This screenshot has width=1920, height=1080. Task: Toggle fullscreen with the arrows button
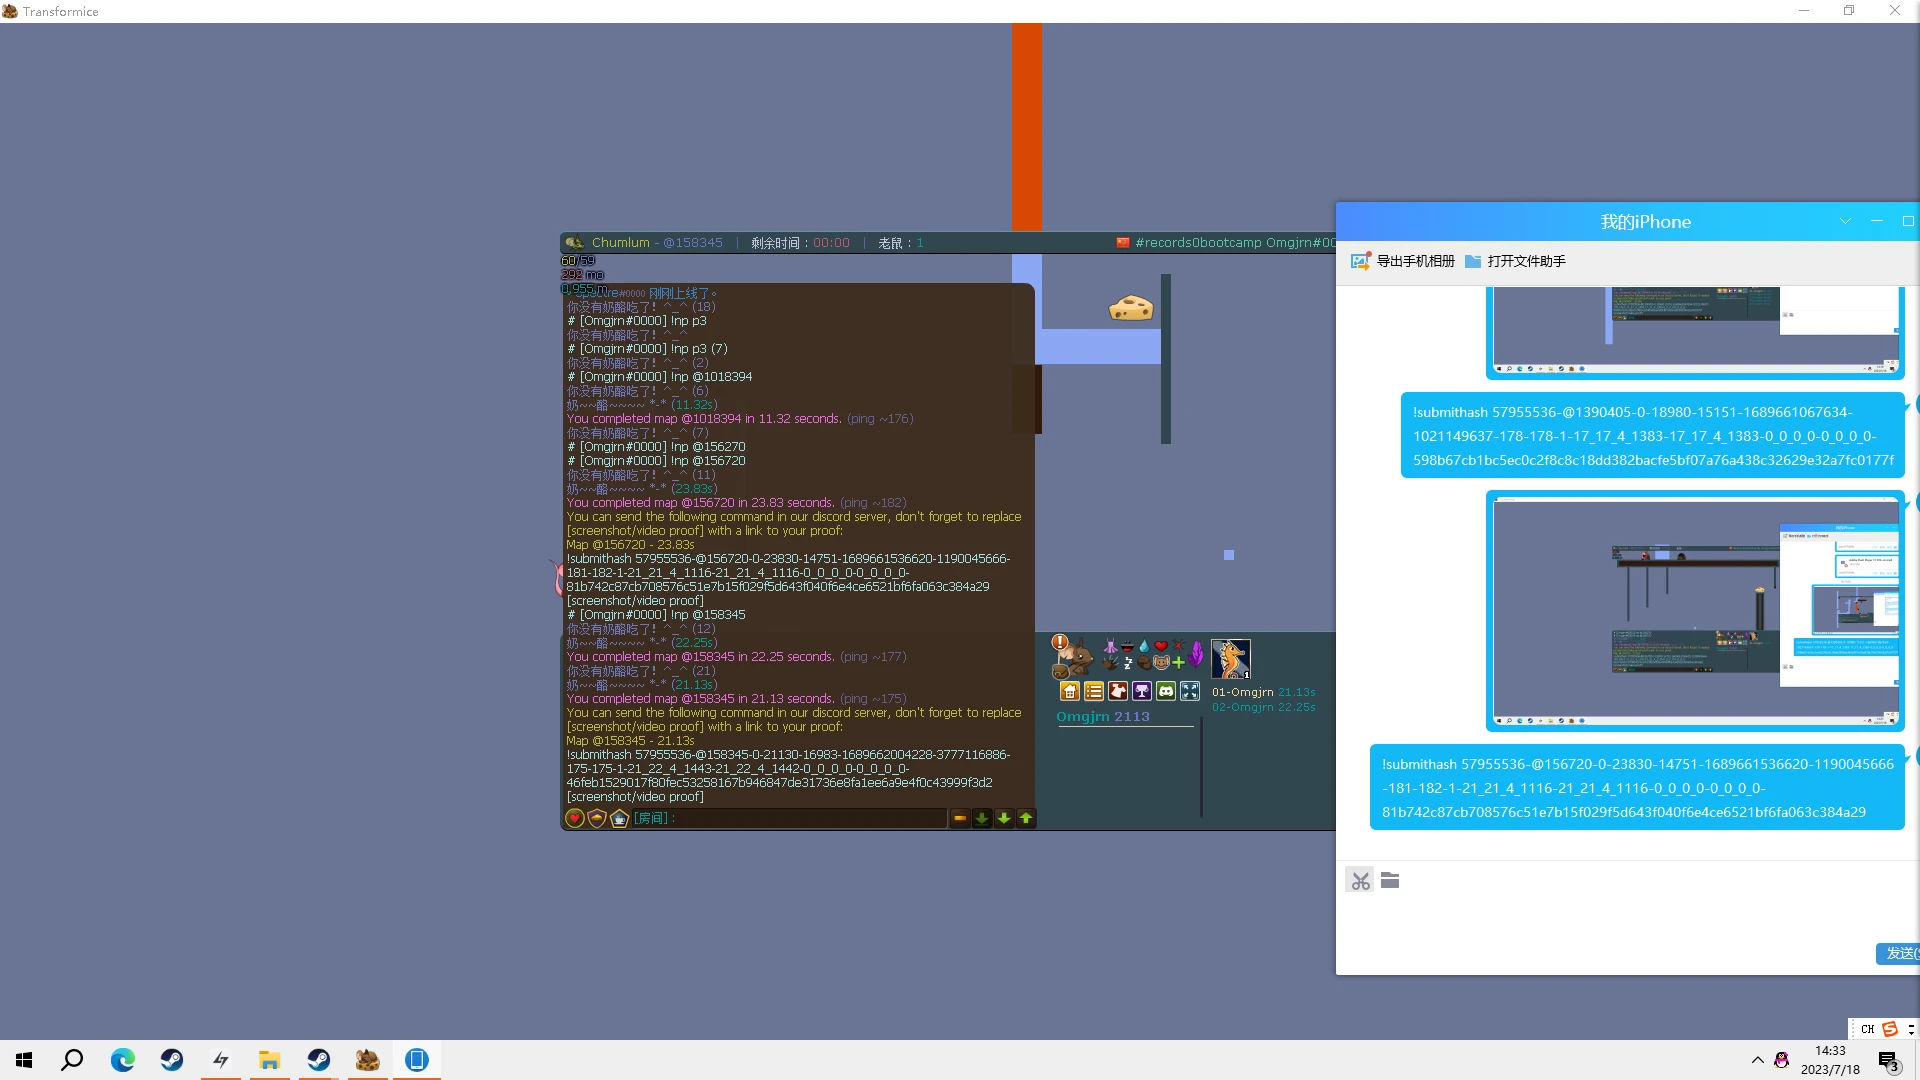pos(1189,691)
